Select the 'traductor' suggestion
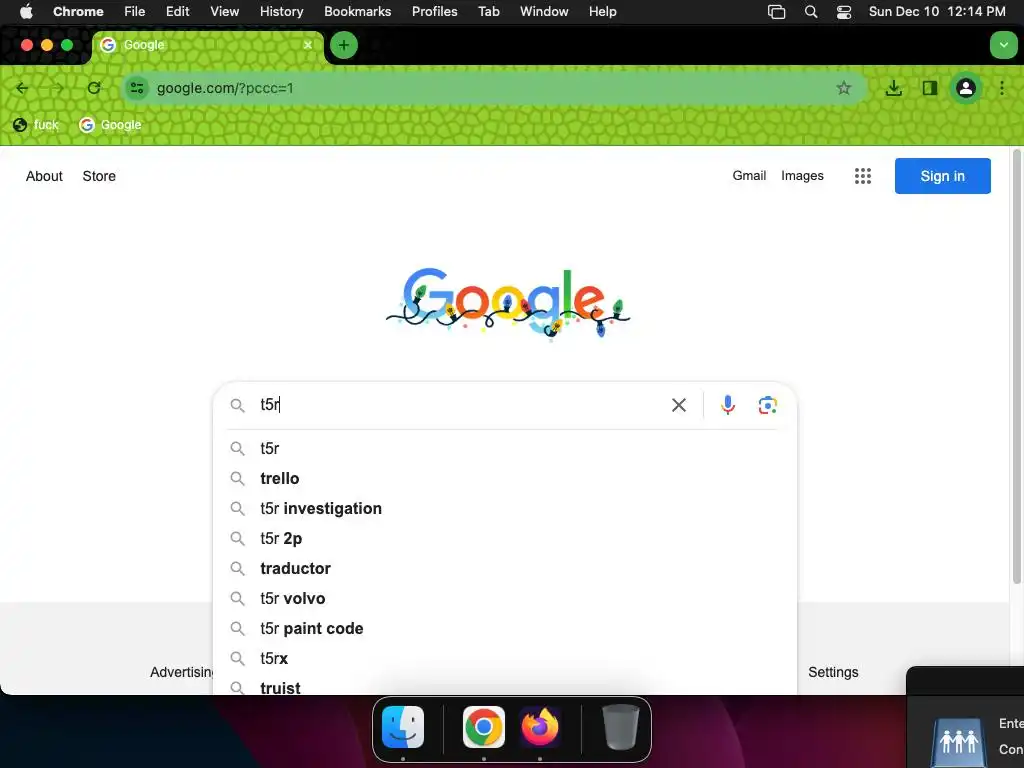 point(505,568)
